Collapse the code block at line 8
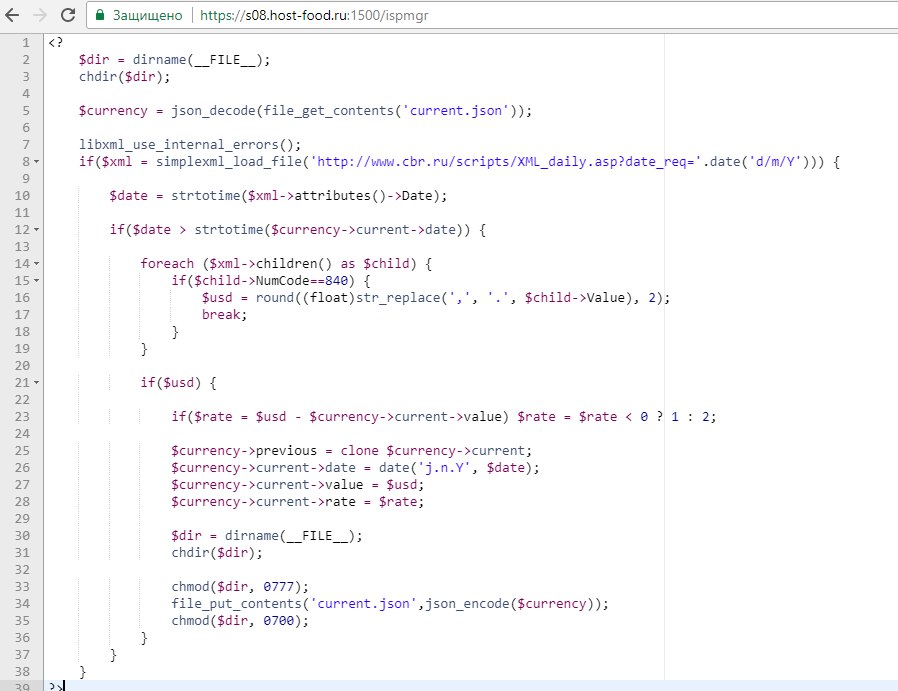 point(37,162)
